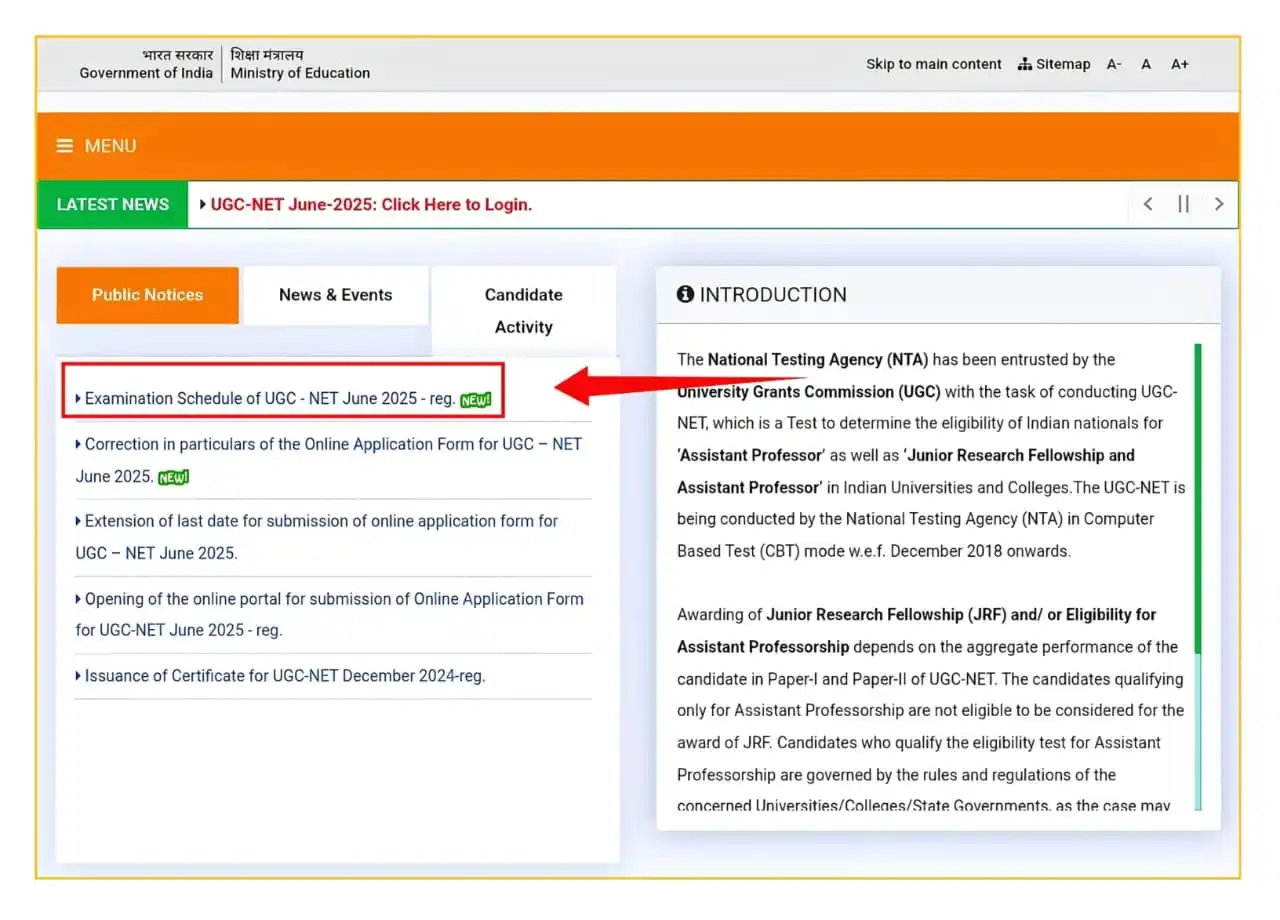Click the Introduction info icon

click(x=685, y=294)
